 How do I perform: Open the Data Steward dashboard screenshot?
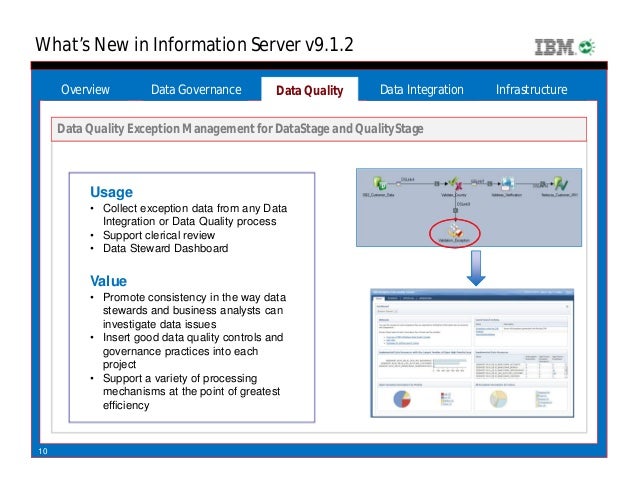click(x=472, y=353)
